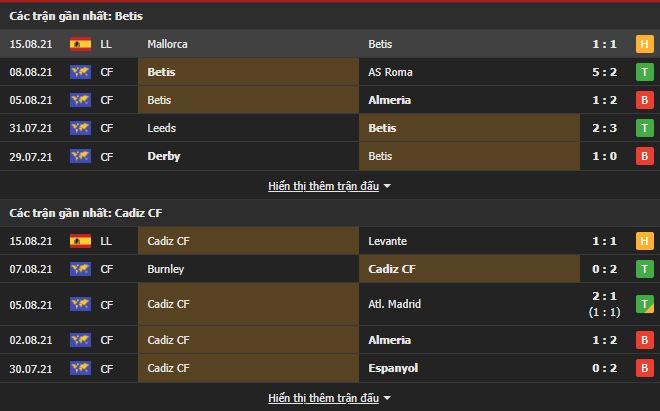This screenshot has height=411, width=660.
Task: Select the Almeria team in Betis section
Action: (x=390, y=100)
